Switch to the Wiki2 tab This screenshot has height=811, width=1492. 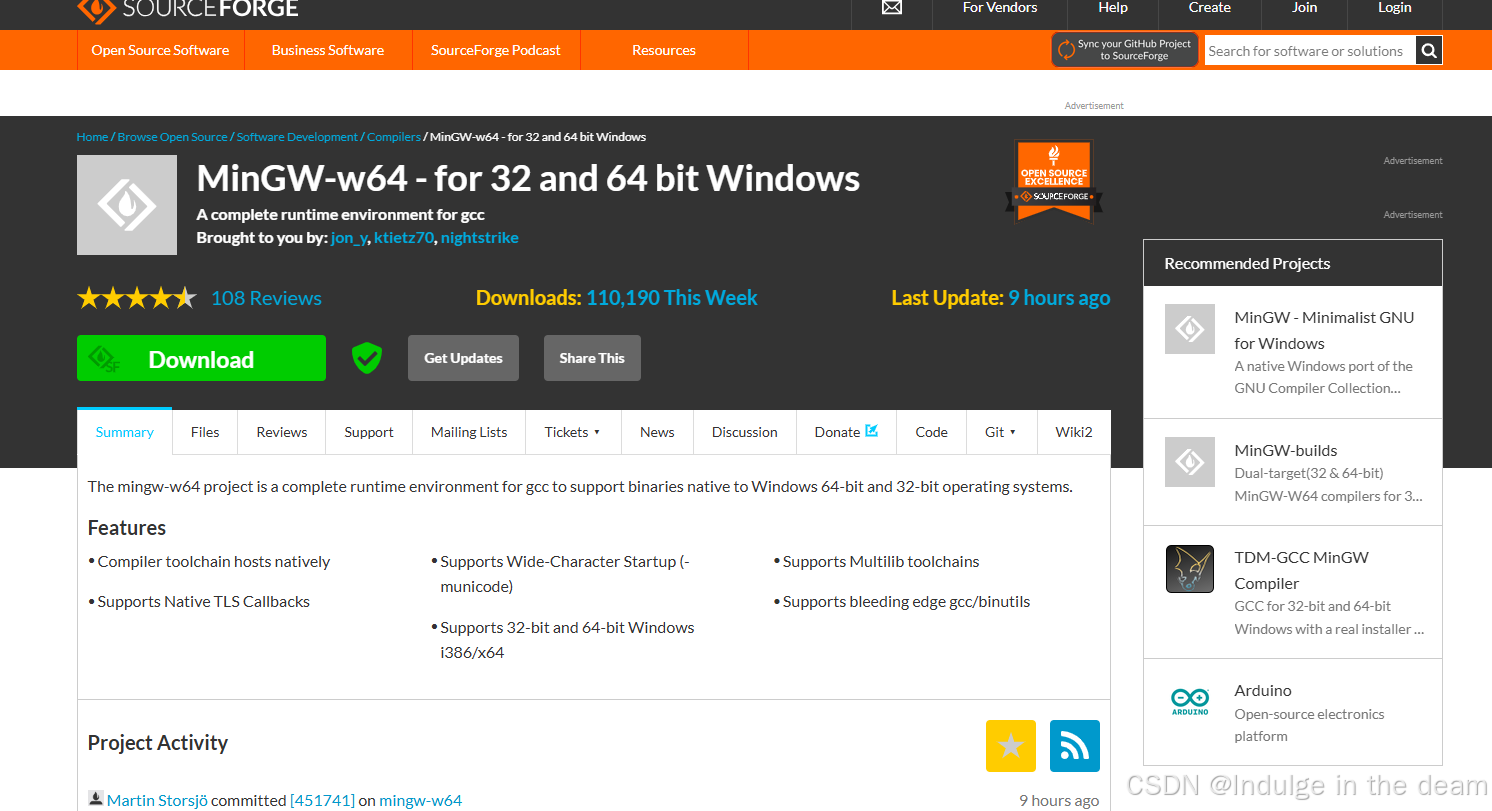click(1074, 432)
